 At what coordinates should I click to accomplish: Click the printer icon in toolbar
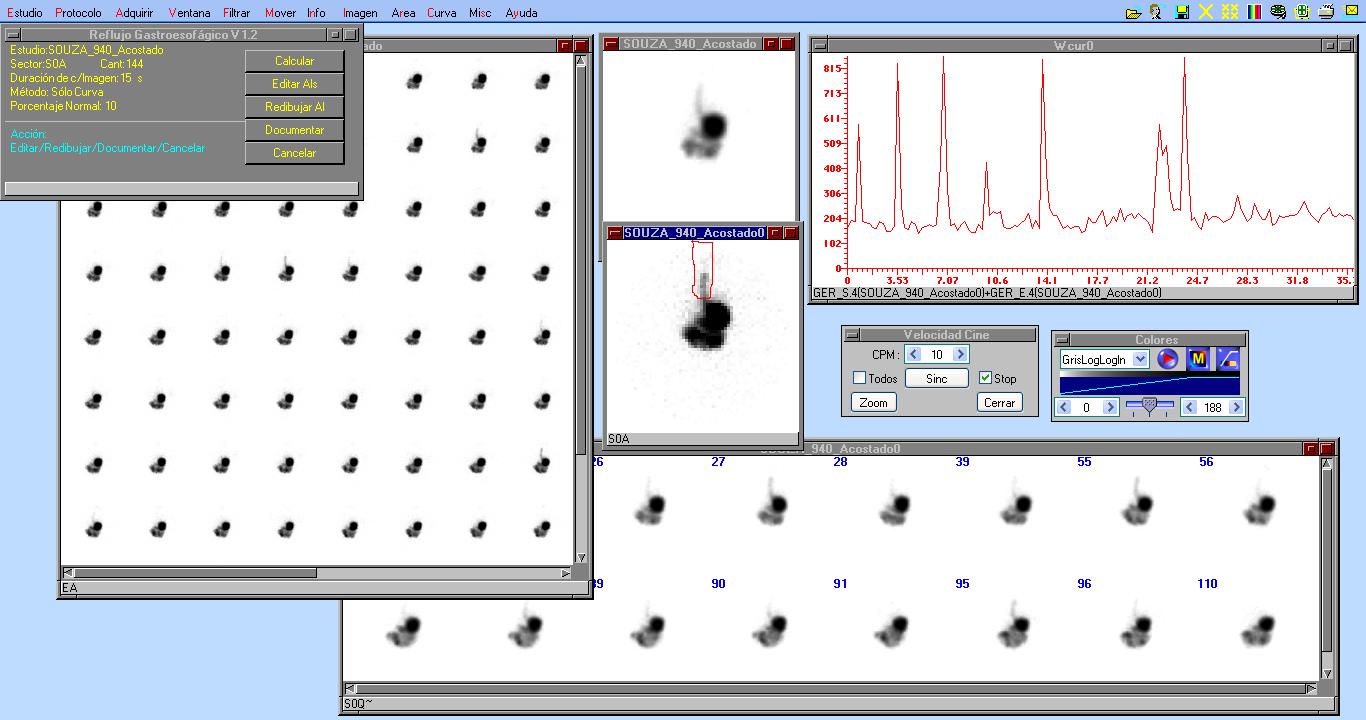(1326, 13)
